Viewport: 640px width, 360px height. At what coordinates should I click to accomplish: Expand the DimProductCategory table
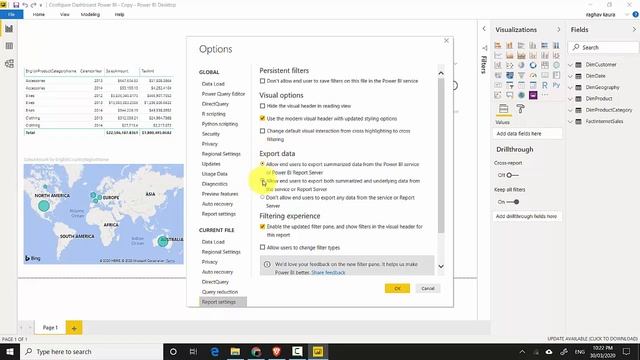click(x=571, y=110)
